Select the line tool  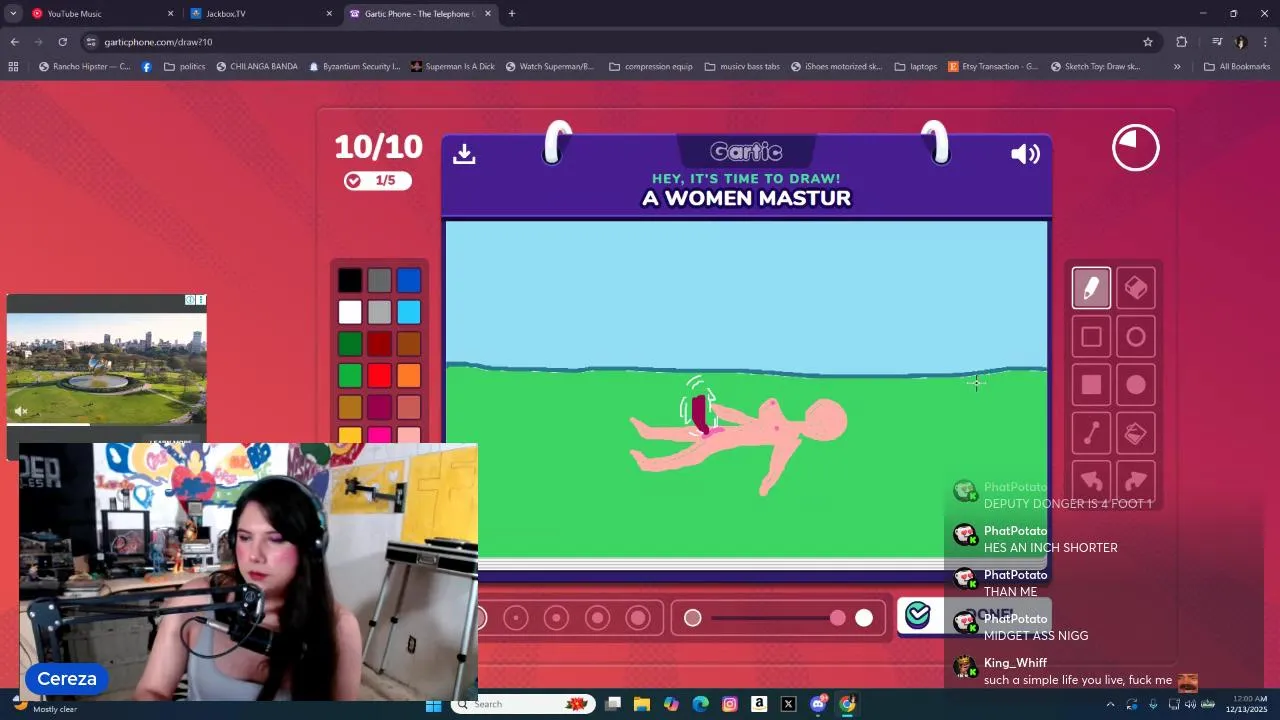(x=1091, y=433)
